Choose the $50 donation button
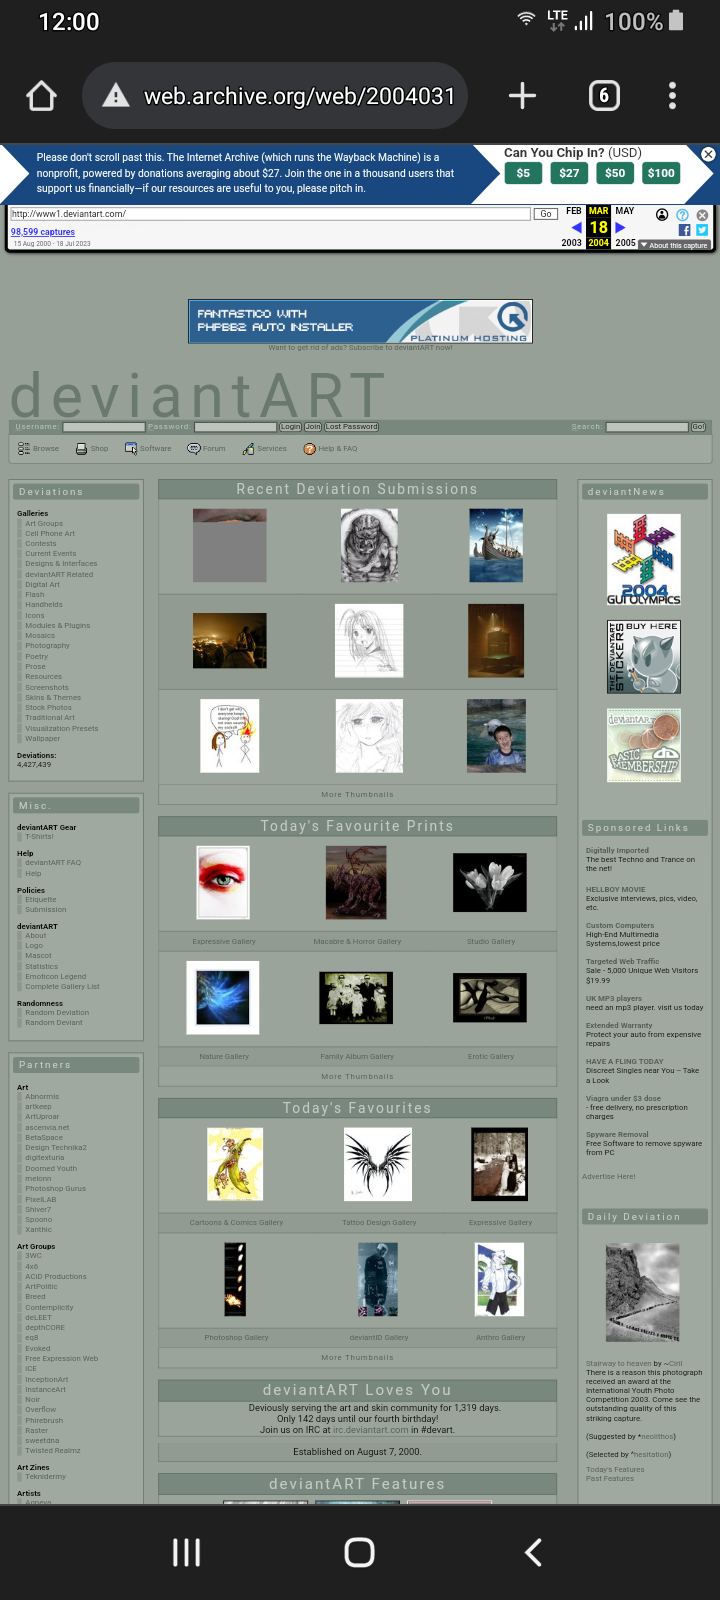 (x=615, y=173)
